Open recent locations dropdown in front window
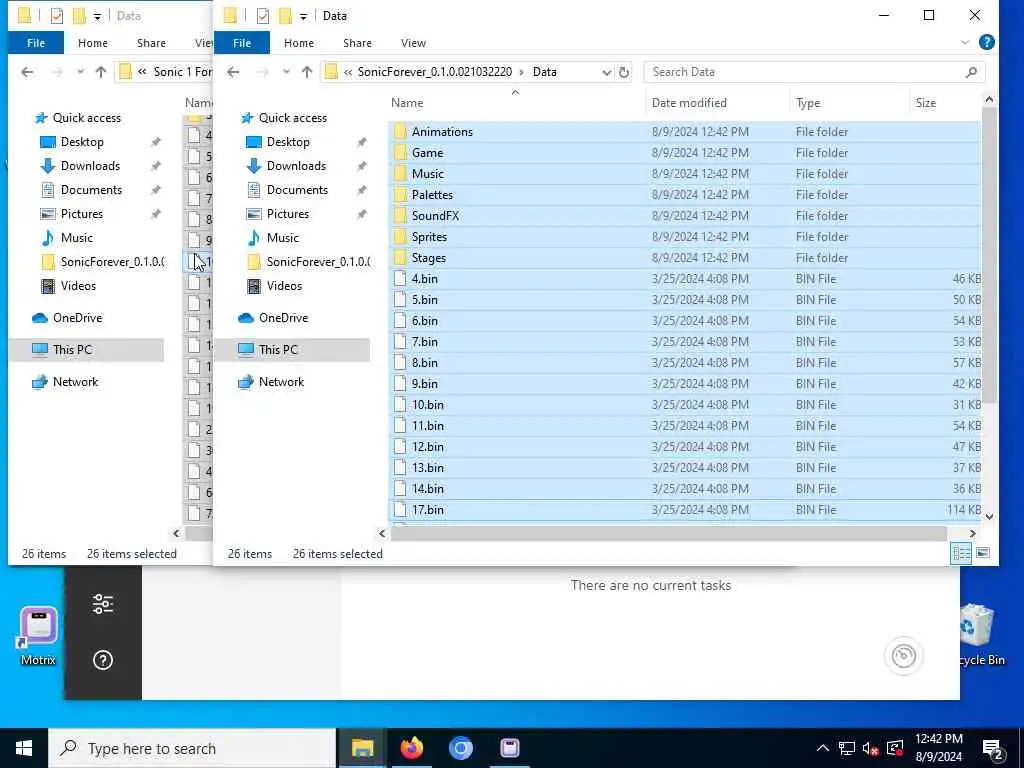The height and width of the screenshot is (768, 1024). 286,72
